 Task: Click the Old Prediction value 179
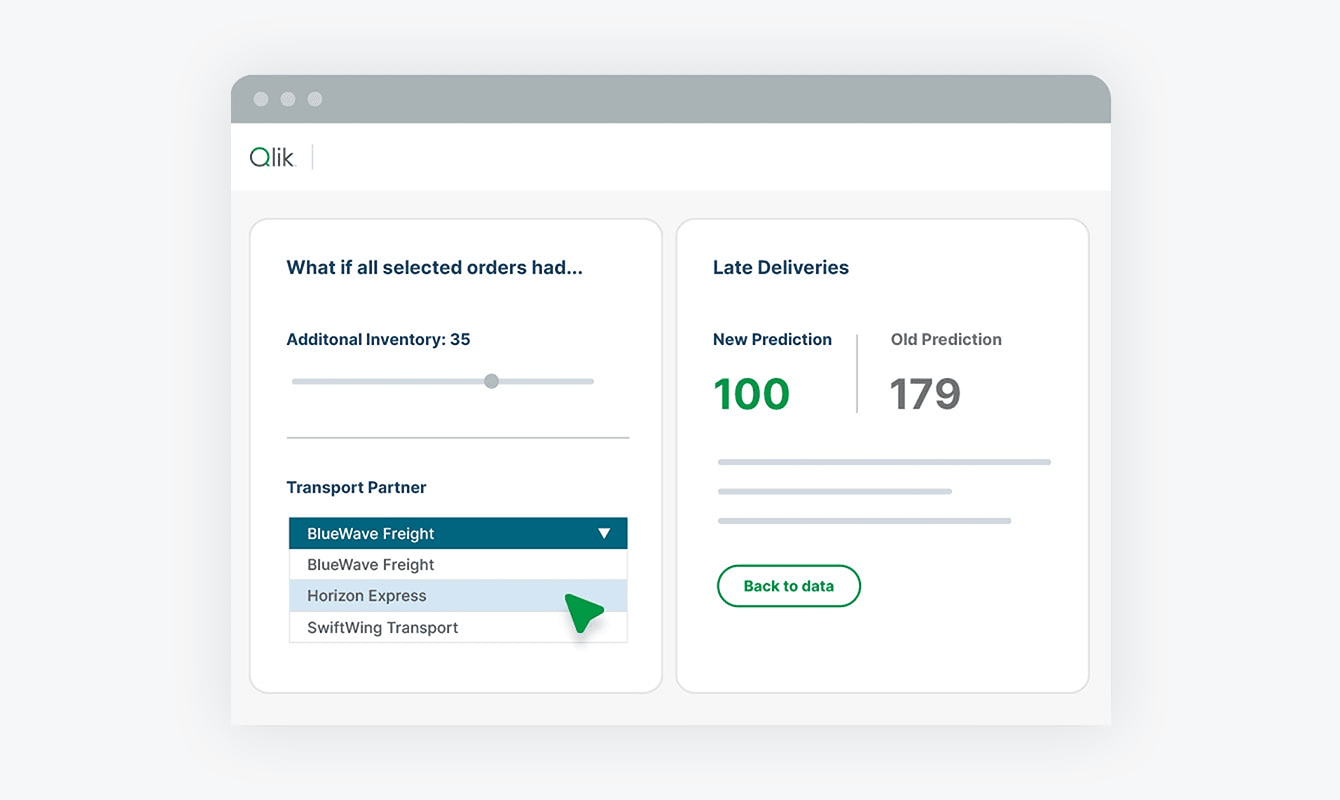tap(925, 394)
